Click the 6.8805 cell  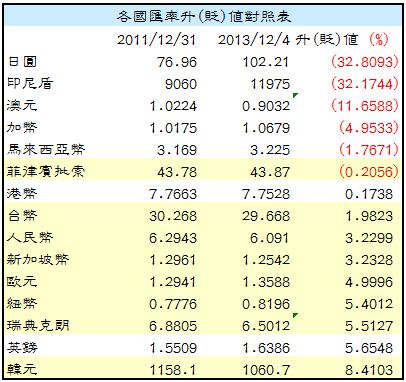(x=173, y=326)
